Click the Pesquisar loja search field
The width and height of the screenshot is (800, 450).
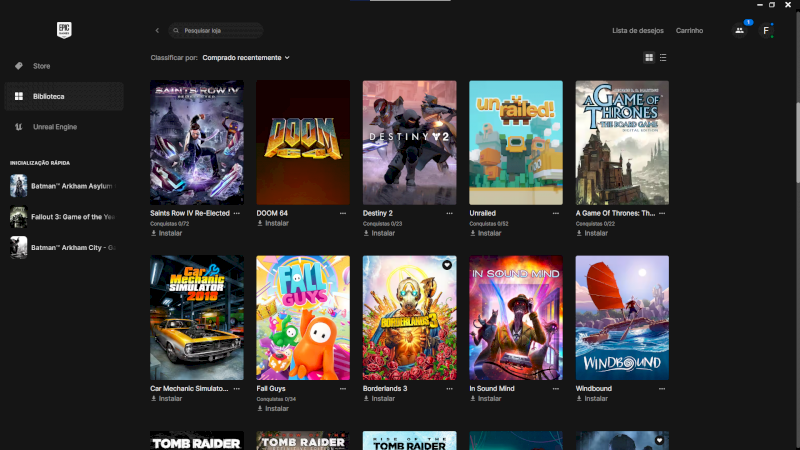218,31
